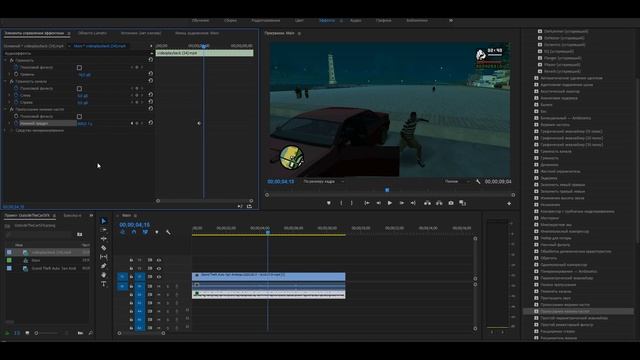Toggle stopwatch animation for Уровень
This screenshot has width=640, height=360.
coord(16,74)
